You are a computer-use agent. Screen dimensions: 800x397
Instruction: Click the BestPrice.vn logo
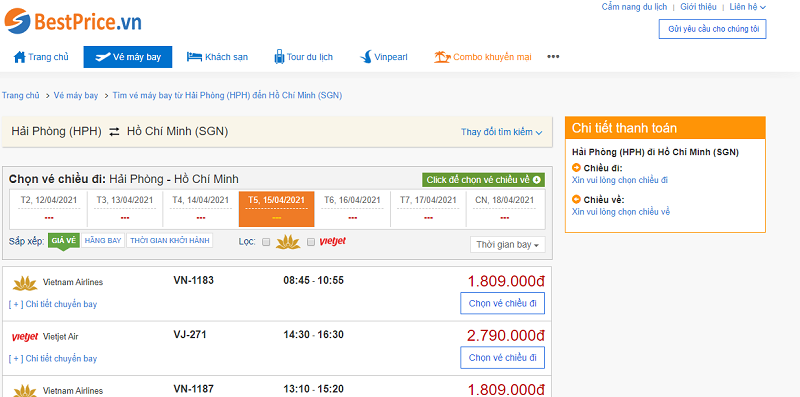(x=72, y=21)
